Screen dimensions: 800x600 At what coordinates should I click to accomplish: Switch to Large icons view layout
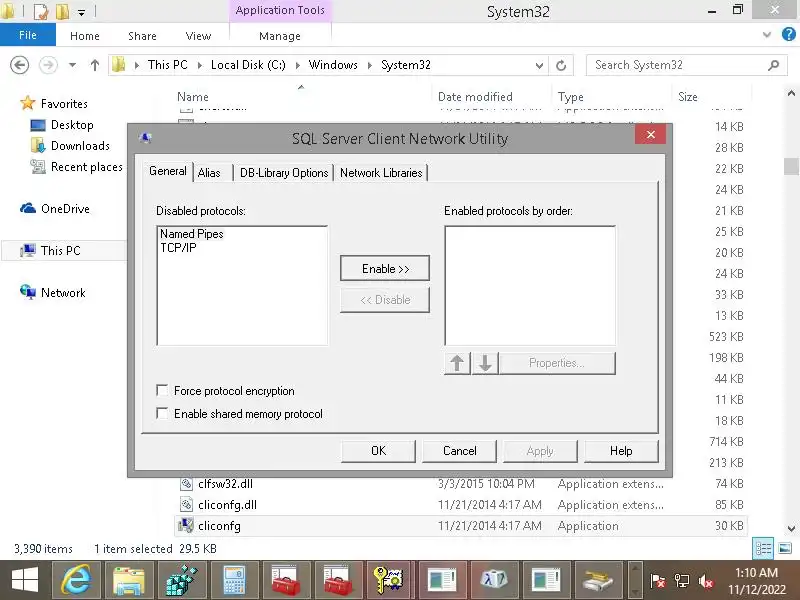[785, 549]
